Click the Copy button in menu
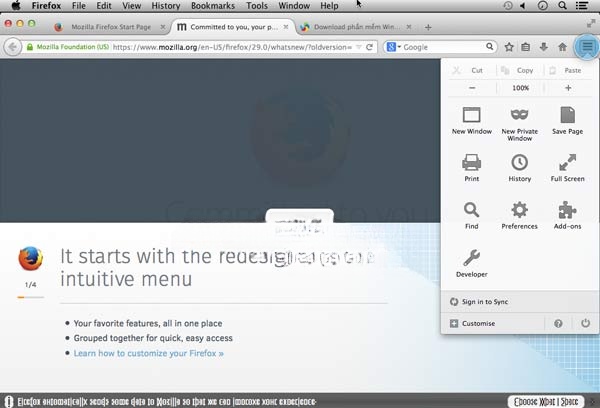The width and height of the screenshot is (600, 408). pos(520,70)
